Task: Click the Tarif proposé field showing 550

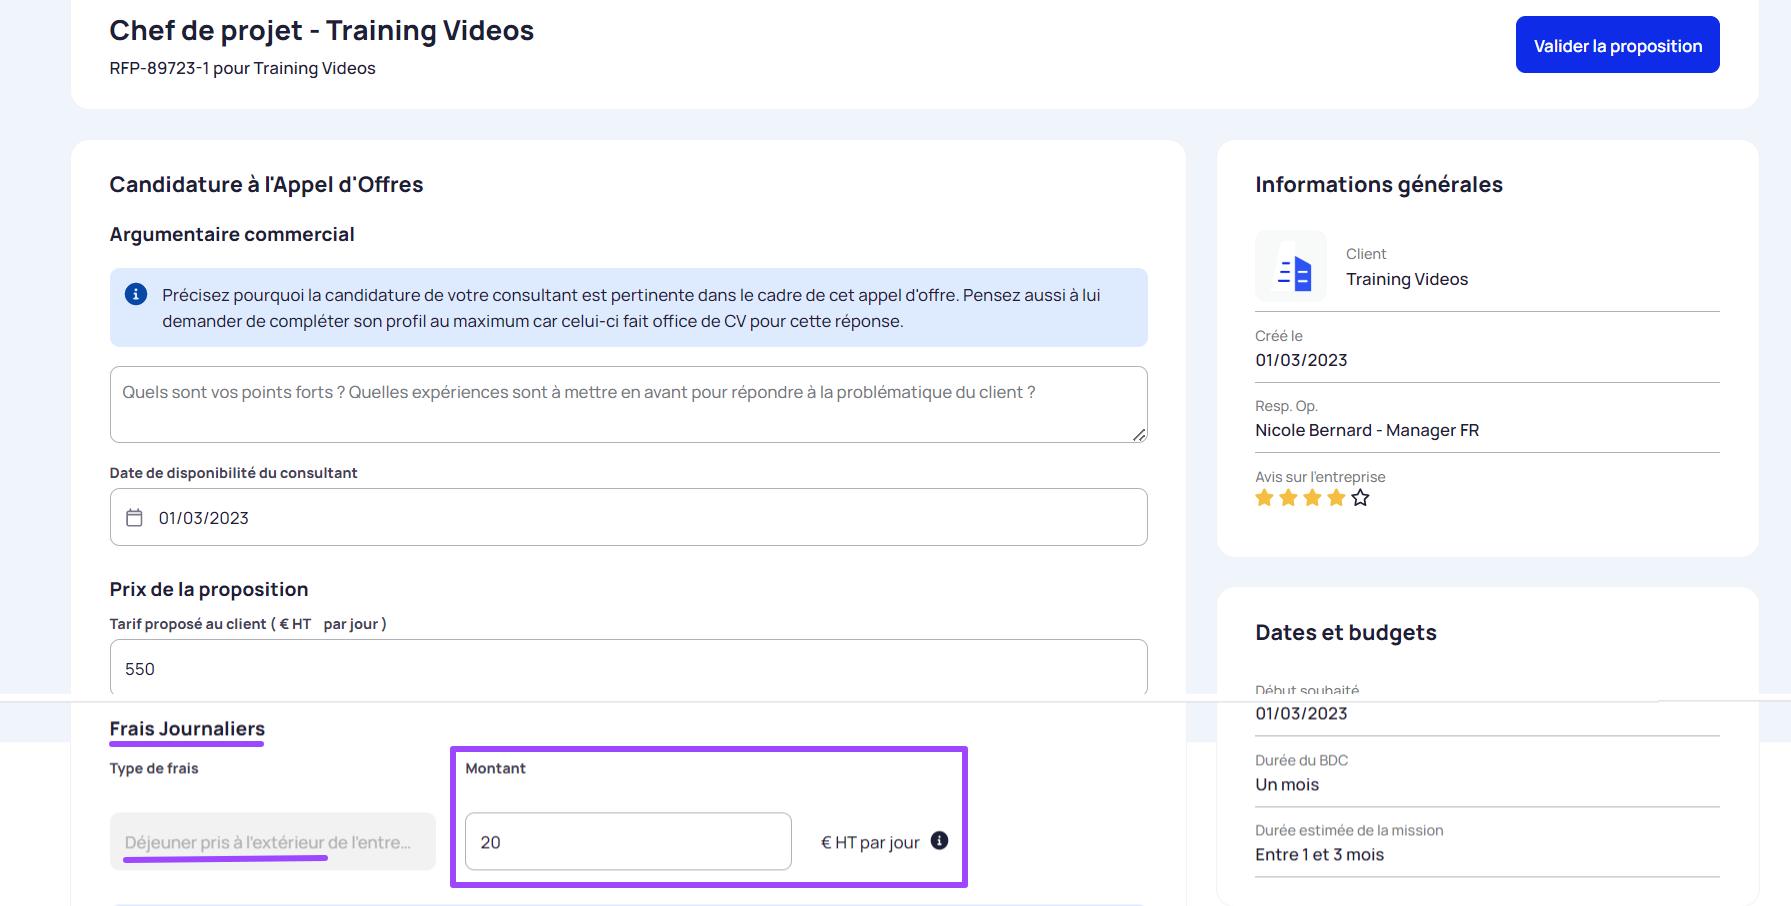Action: [628, 667]
